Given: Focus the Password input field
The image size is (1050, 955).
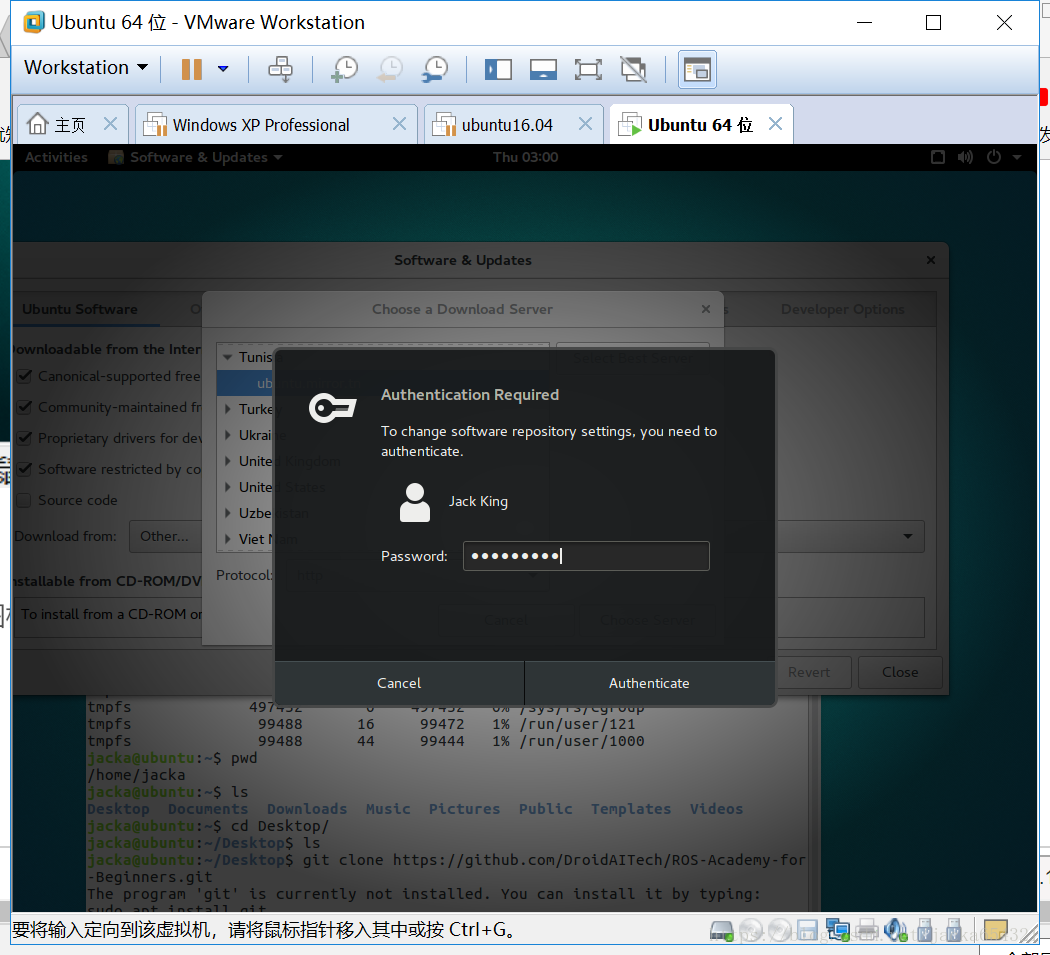Looking at the screenshot, I should pyautogui.click(x=586, y=556).
